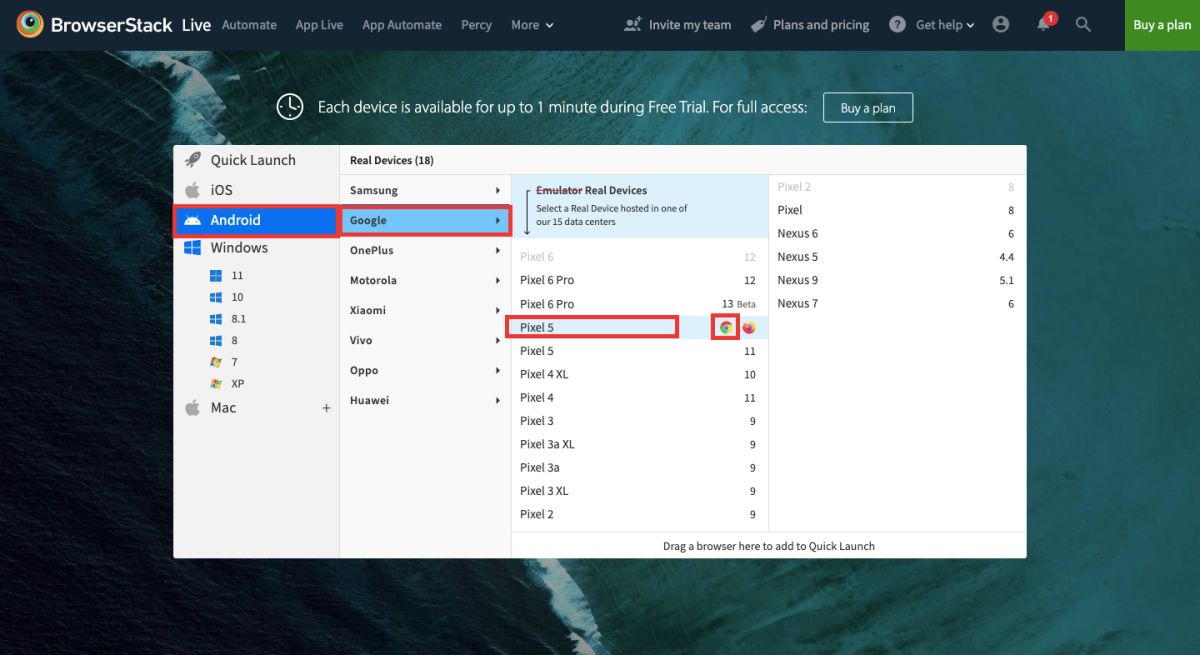This screenshot has height=655, width=1200.
Task: Select the Pixel 3 XL device
Action: click(x=638, y=491)
